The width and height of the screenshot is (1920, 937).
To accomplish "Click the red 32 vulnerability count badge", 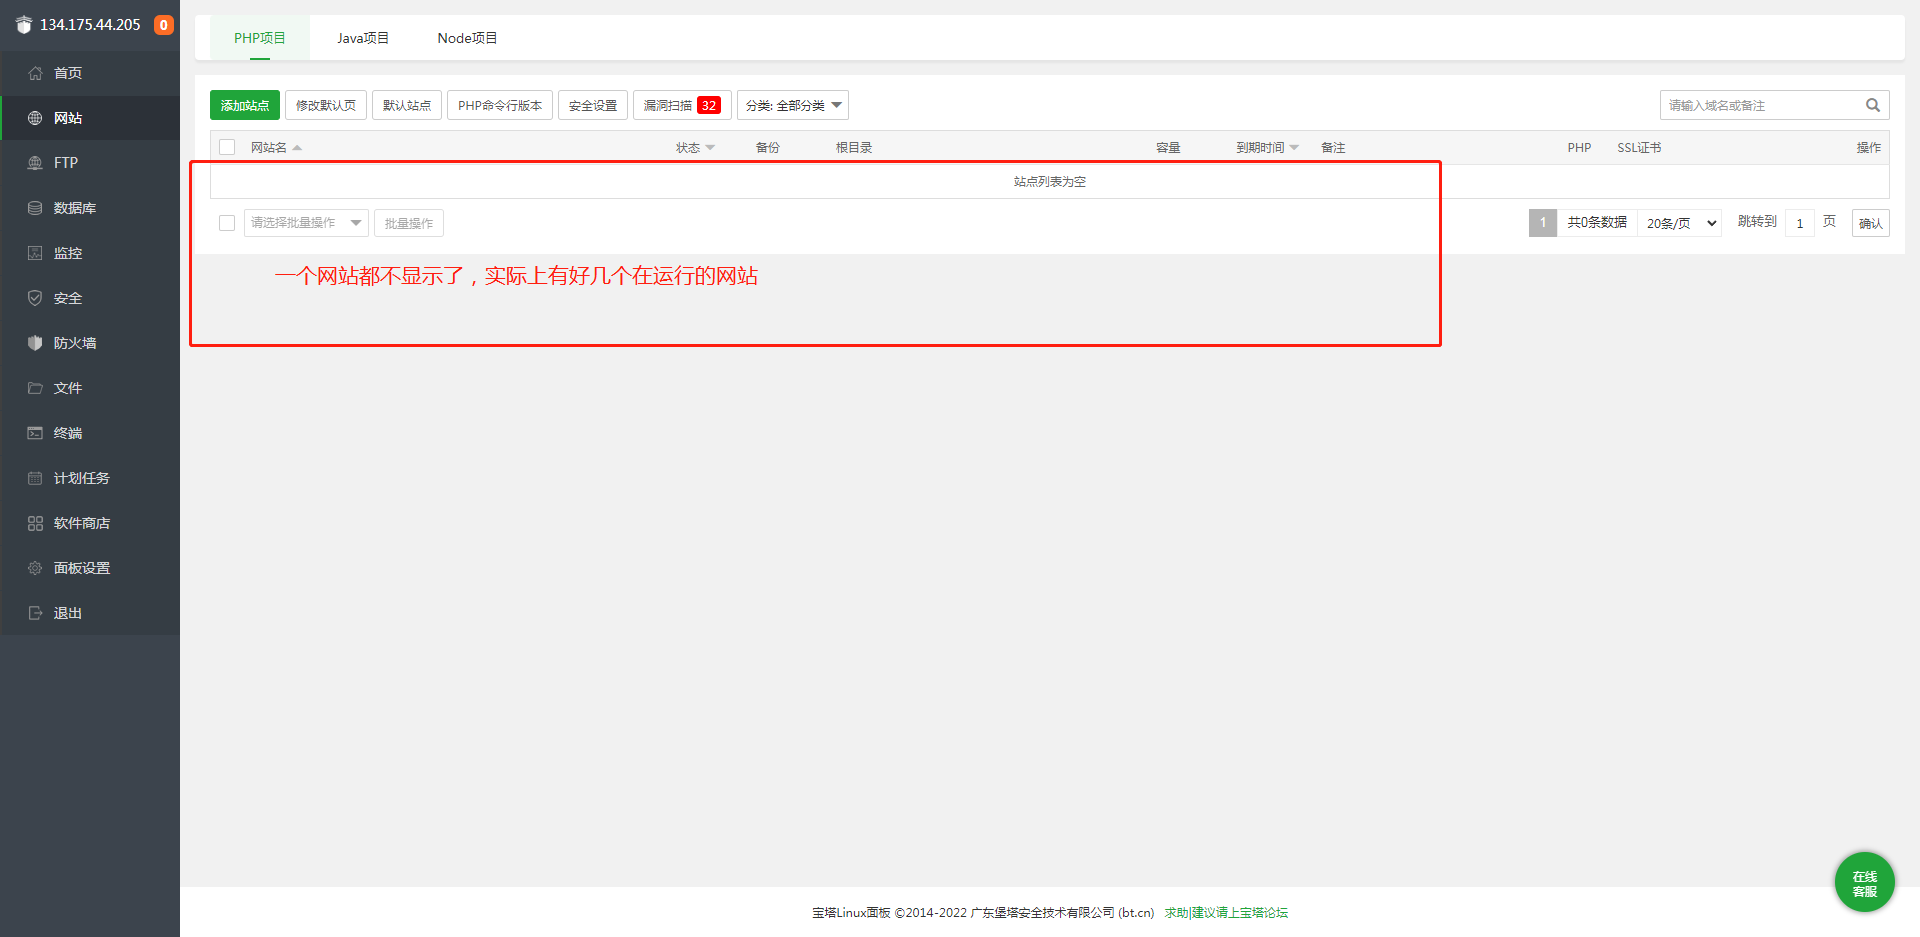I will (x=709, y=105).
